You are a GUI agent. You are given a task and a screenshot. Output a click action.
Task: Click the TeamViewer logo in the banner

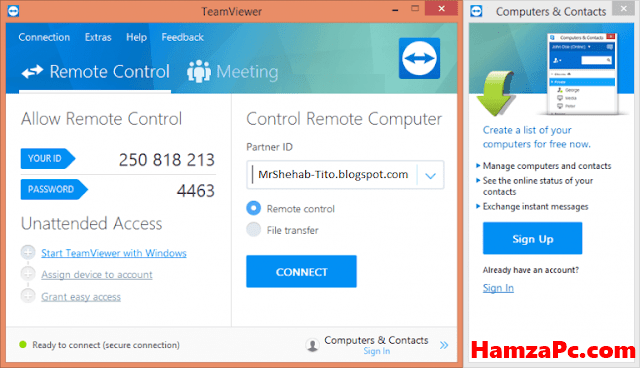(x=419, y=58)
